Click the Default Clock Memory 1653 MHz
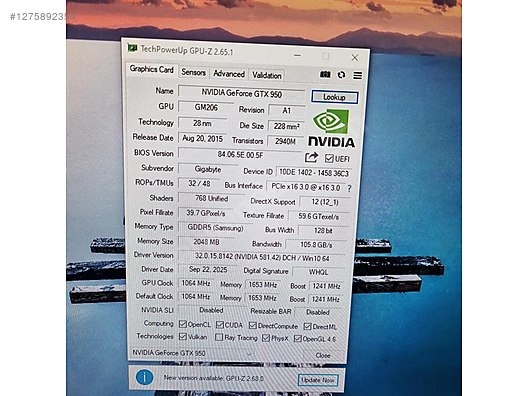 pos(262,298)
